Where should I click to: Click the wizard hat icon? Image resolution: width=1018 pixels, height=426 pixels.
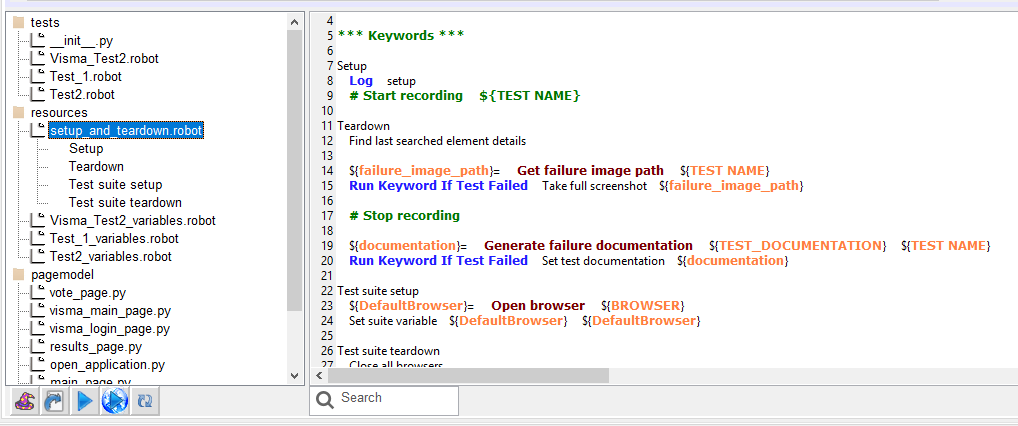point(26,401)
